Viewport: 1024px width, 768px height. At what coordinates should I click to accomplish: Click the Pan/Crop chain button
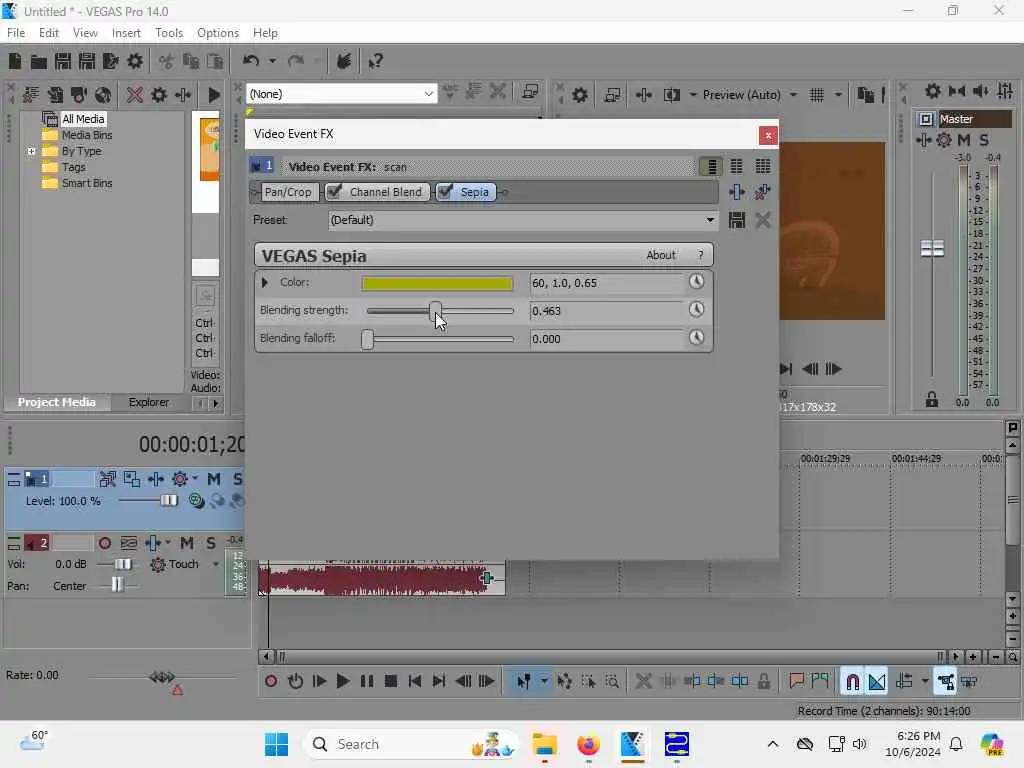(288, 192)
